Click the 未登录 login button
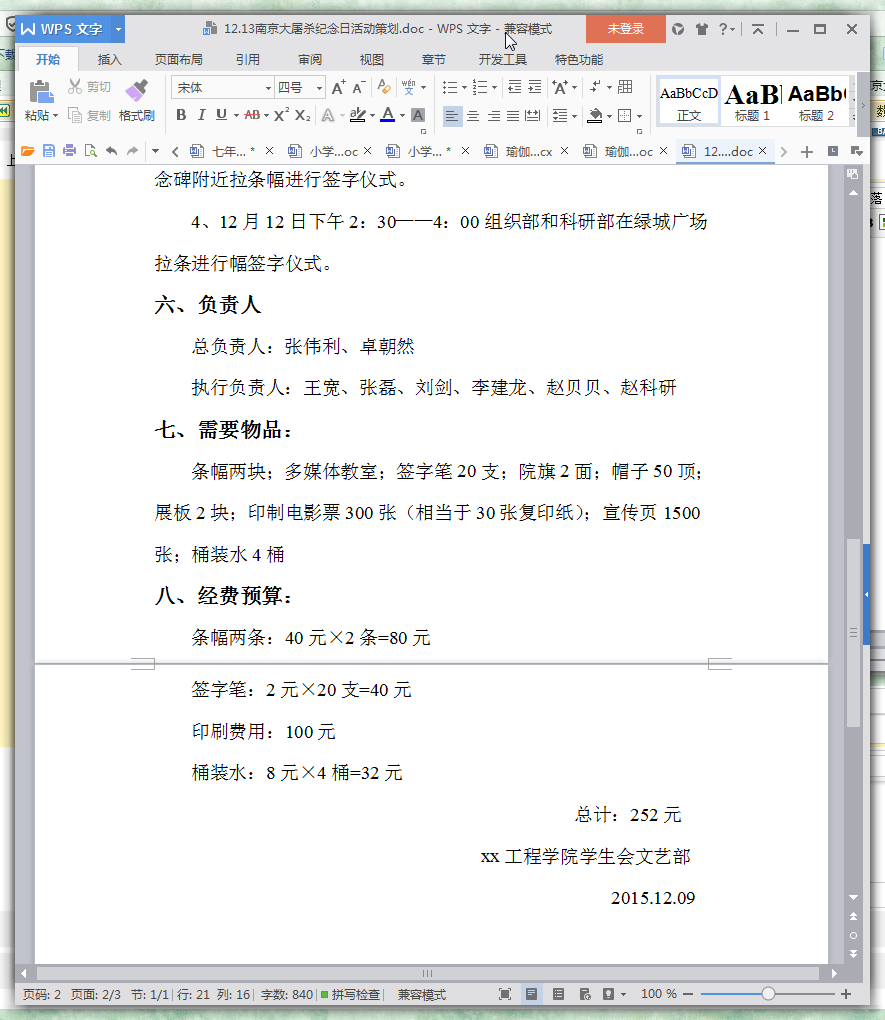Screen dimensions: 885x1020 pos(625,29)
